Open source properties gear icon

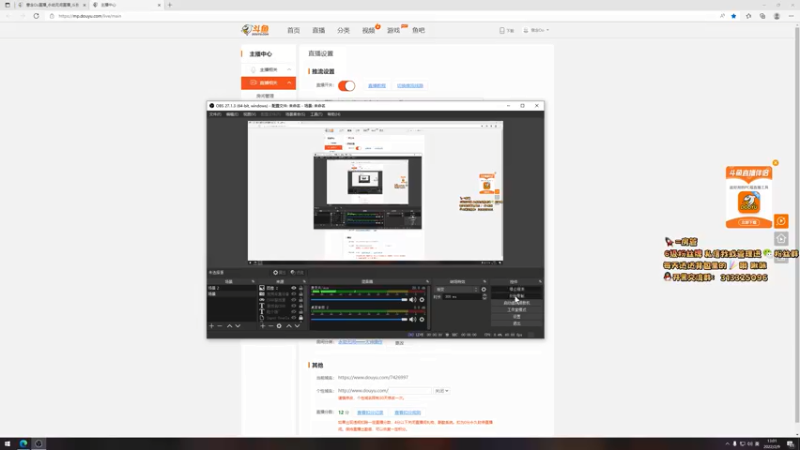point(279,326)
